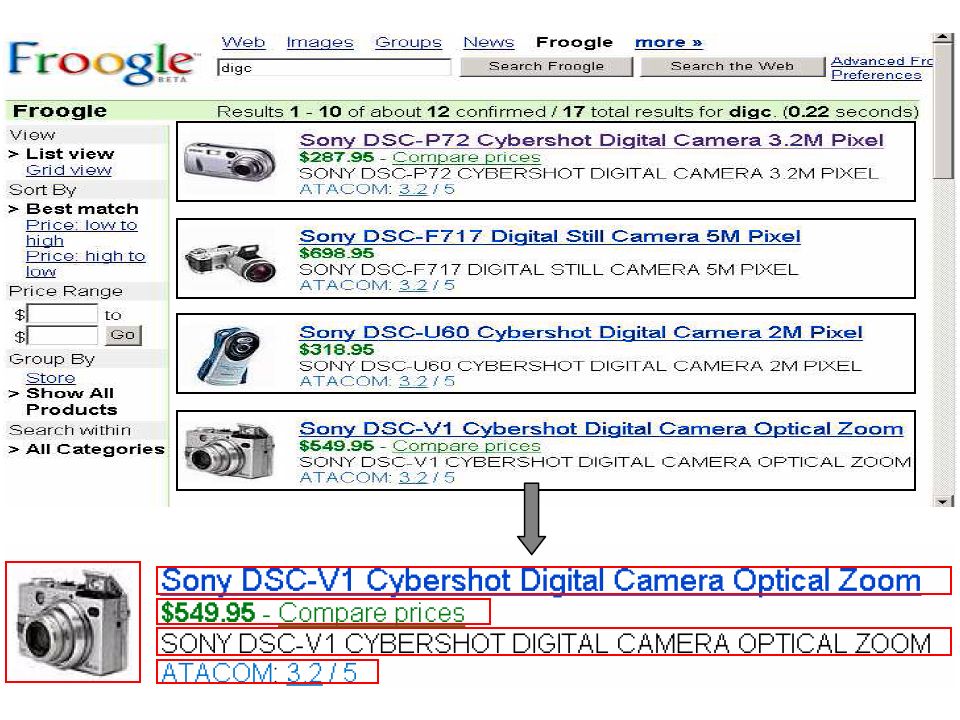Click the Search Froogle button
Image resolution: width=960 pixels, height=720 pixels.
546,66
